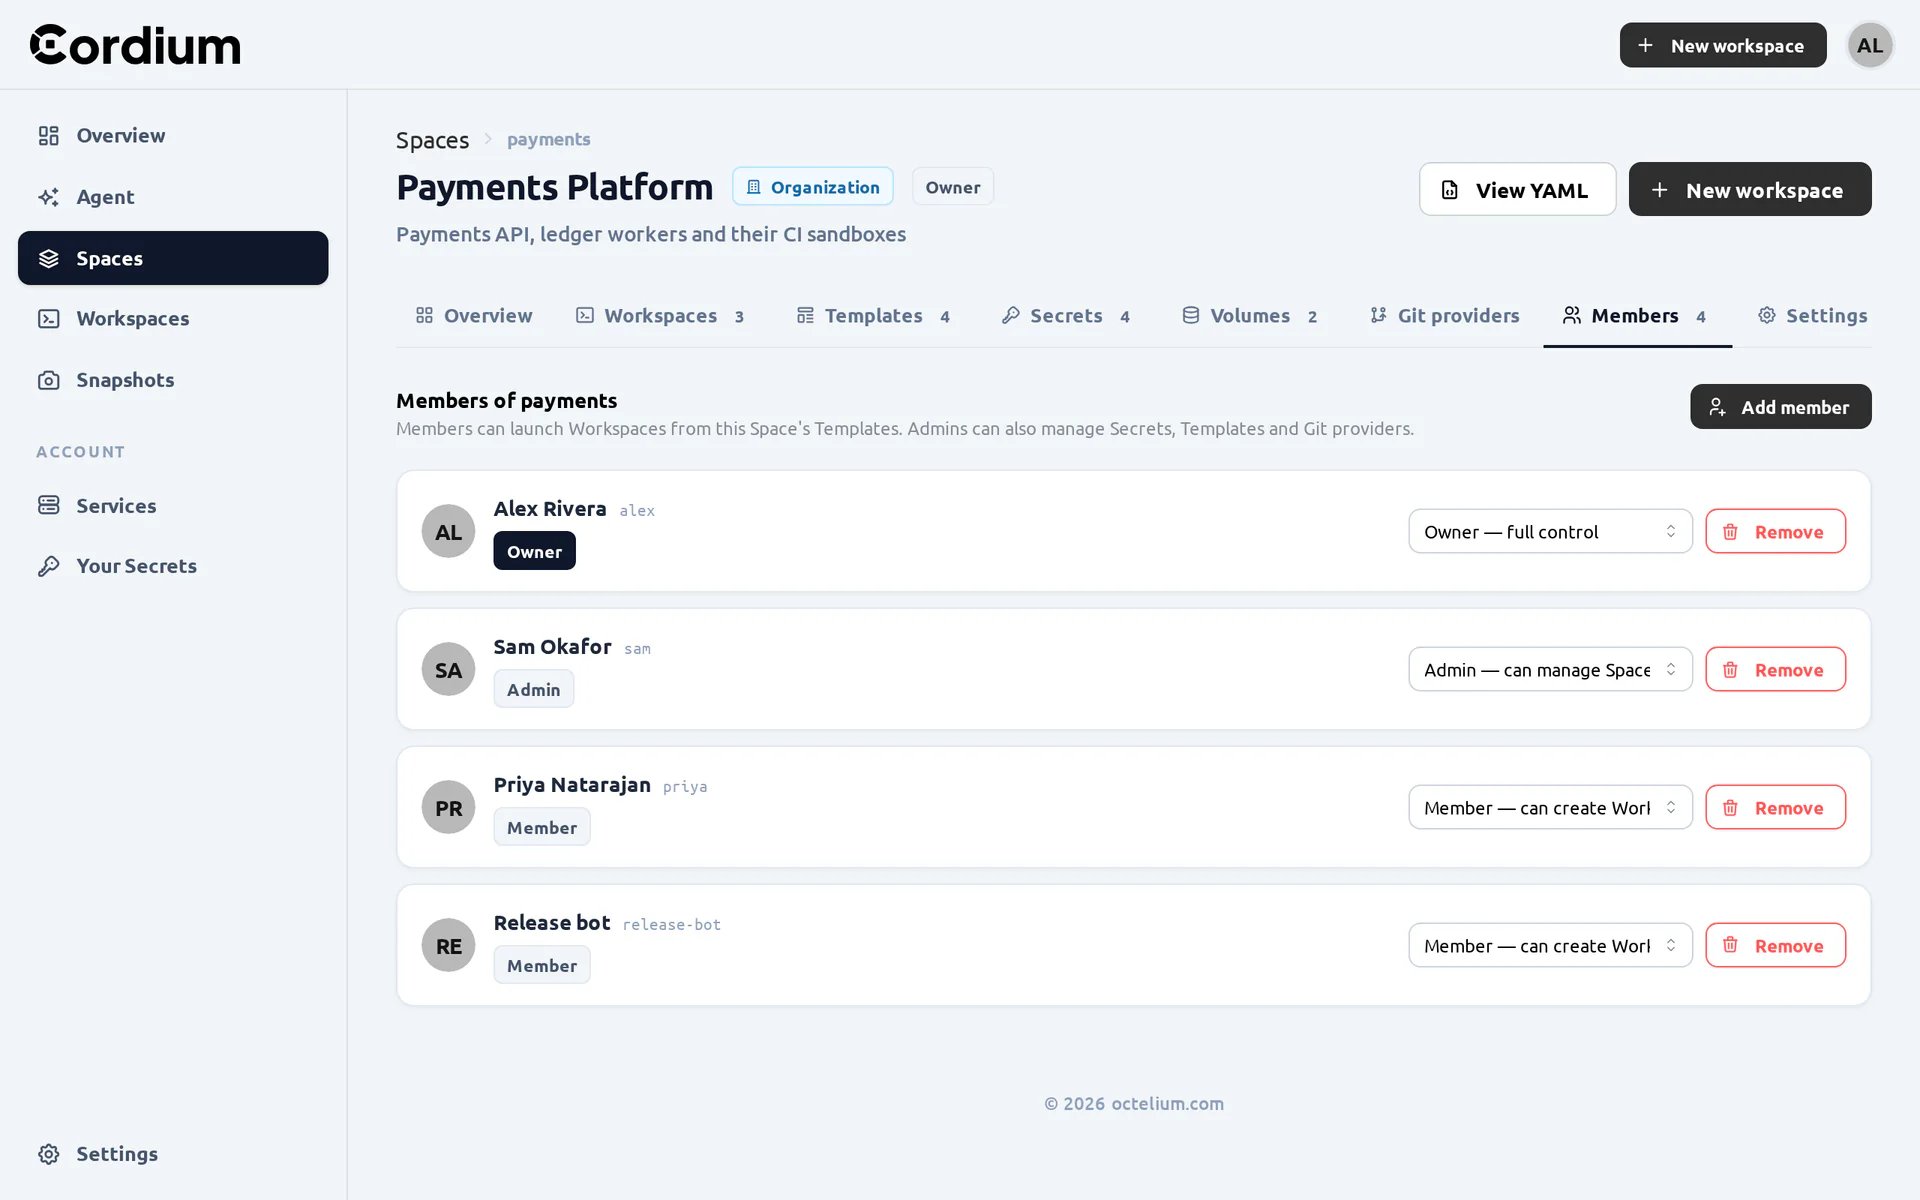The image size is (1920, 1200).
Task: Expand Priya Natarajan's Member role dropdown
Action: (1550, 807)
